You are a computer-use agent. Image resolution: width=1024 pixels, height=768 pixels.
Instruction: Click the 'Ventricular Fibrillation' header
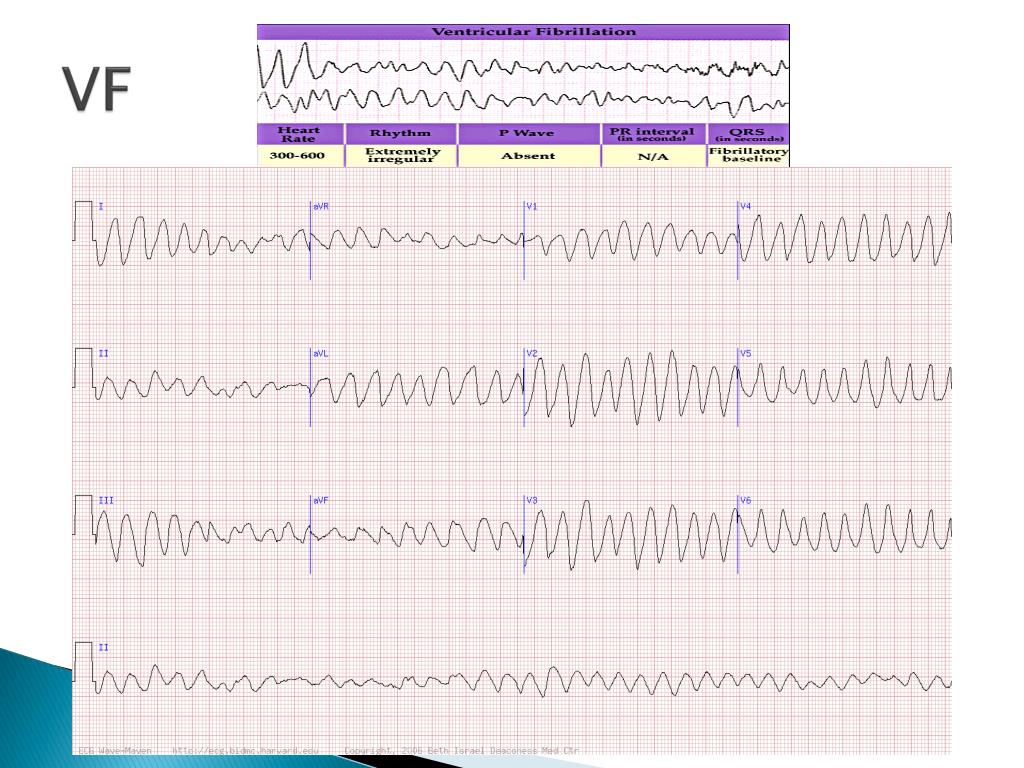click(x=534, y=32)
